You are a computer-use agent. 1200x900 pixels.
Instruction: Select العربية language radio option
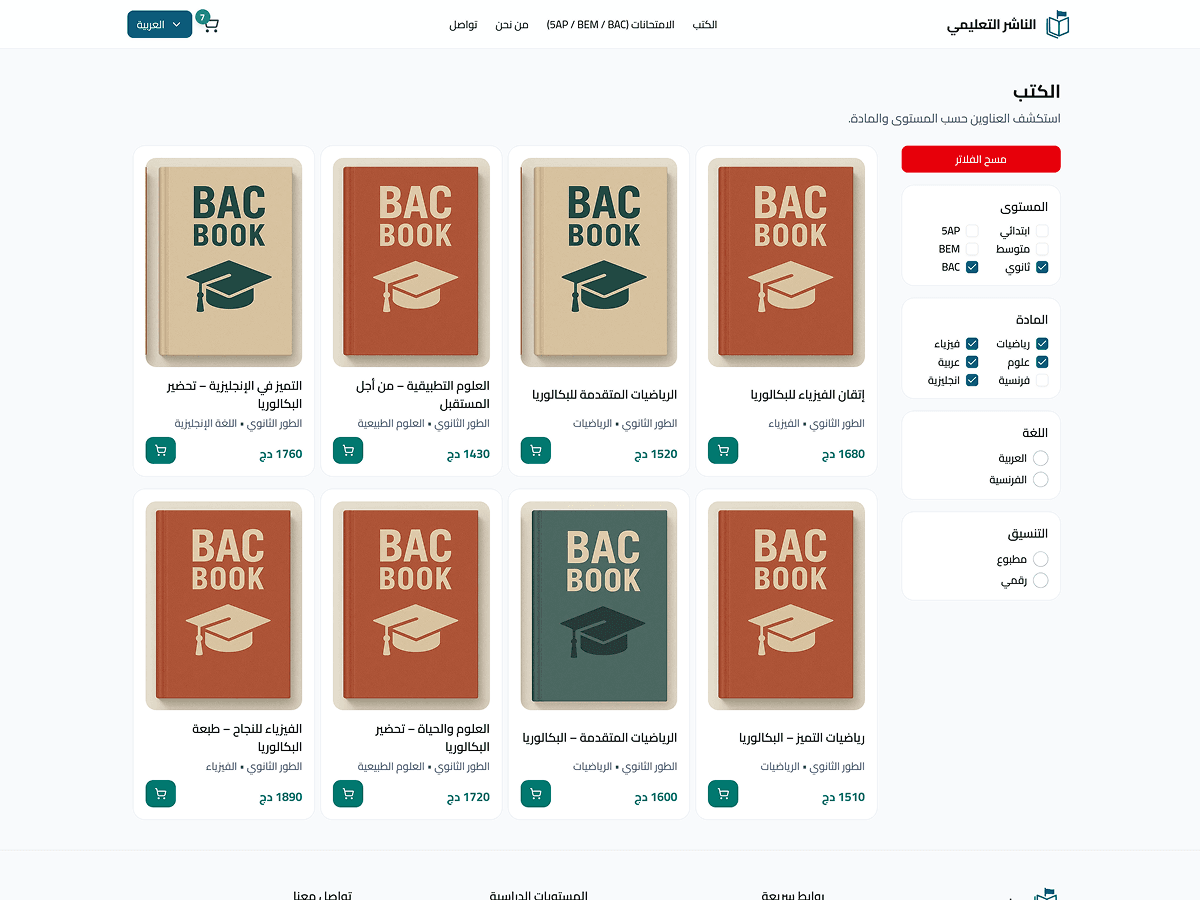point(1040,458)
